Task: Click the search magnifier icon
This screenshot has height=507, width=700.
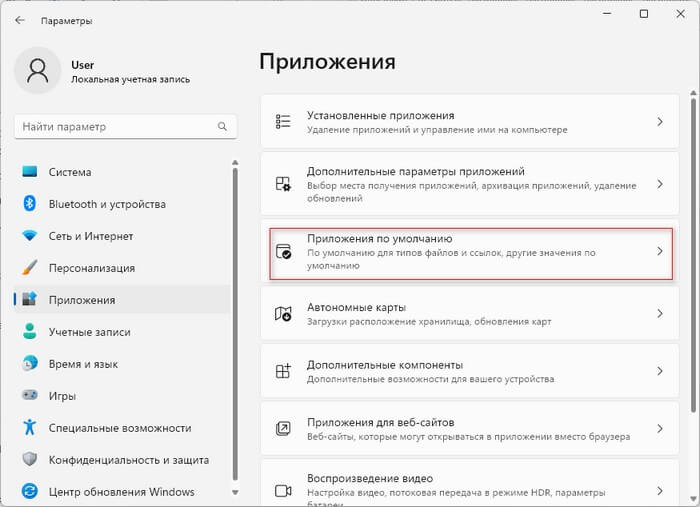Action: 222,126
